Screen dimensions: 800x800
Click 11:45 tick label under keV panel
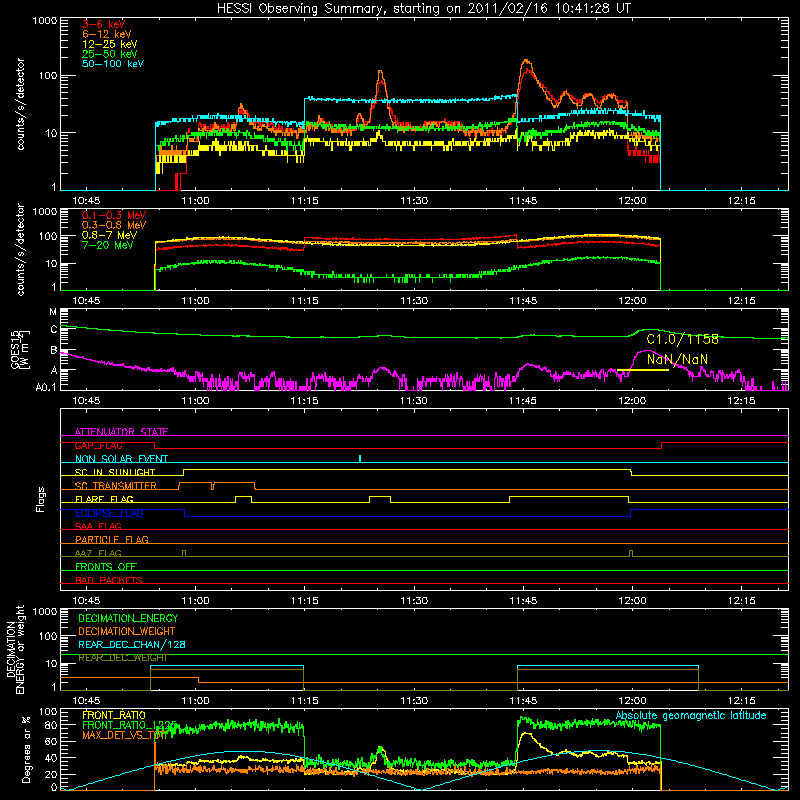523,201
